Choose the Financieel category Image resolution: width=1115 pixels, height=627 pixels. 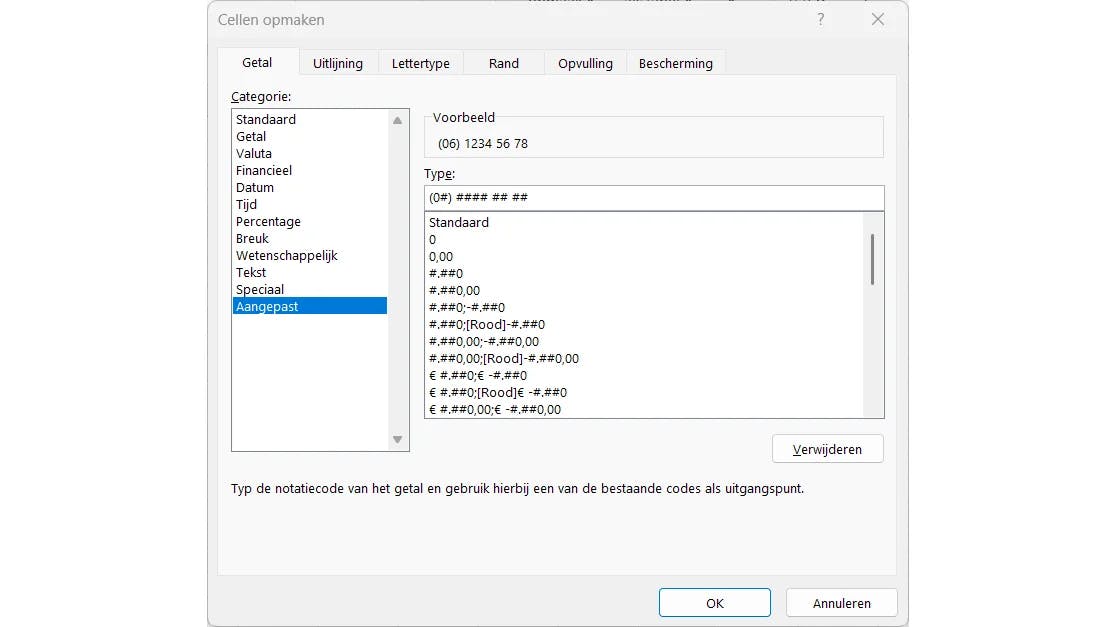tap(310, 171)
